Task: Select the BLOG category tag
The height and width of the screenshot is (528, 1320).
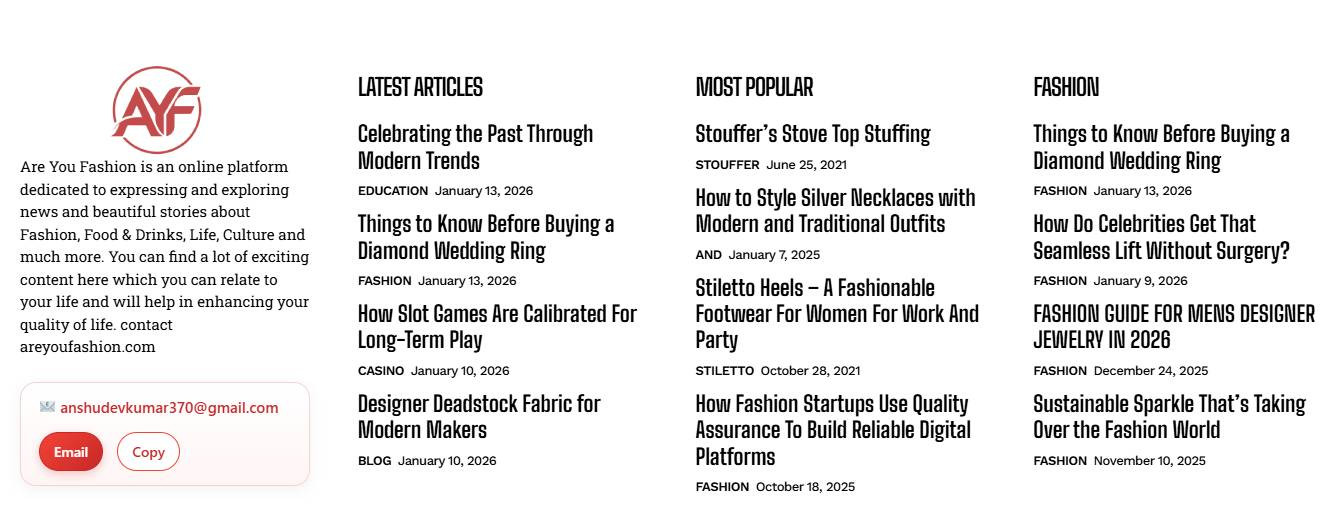Action: 375,461
